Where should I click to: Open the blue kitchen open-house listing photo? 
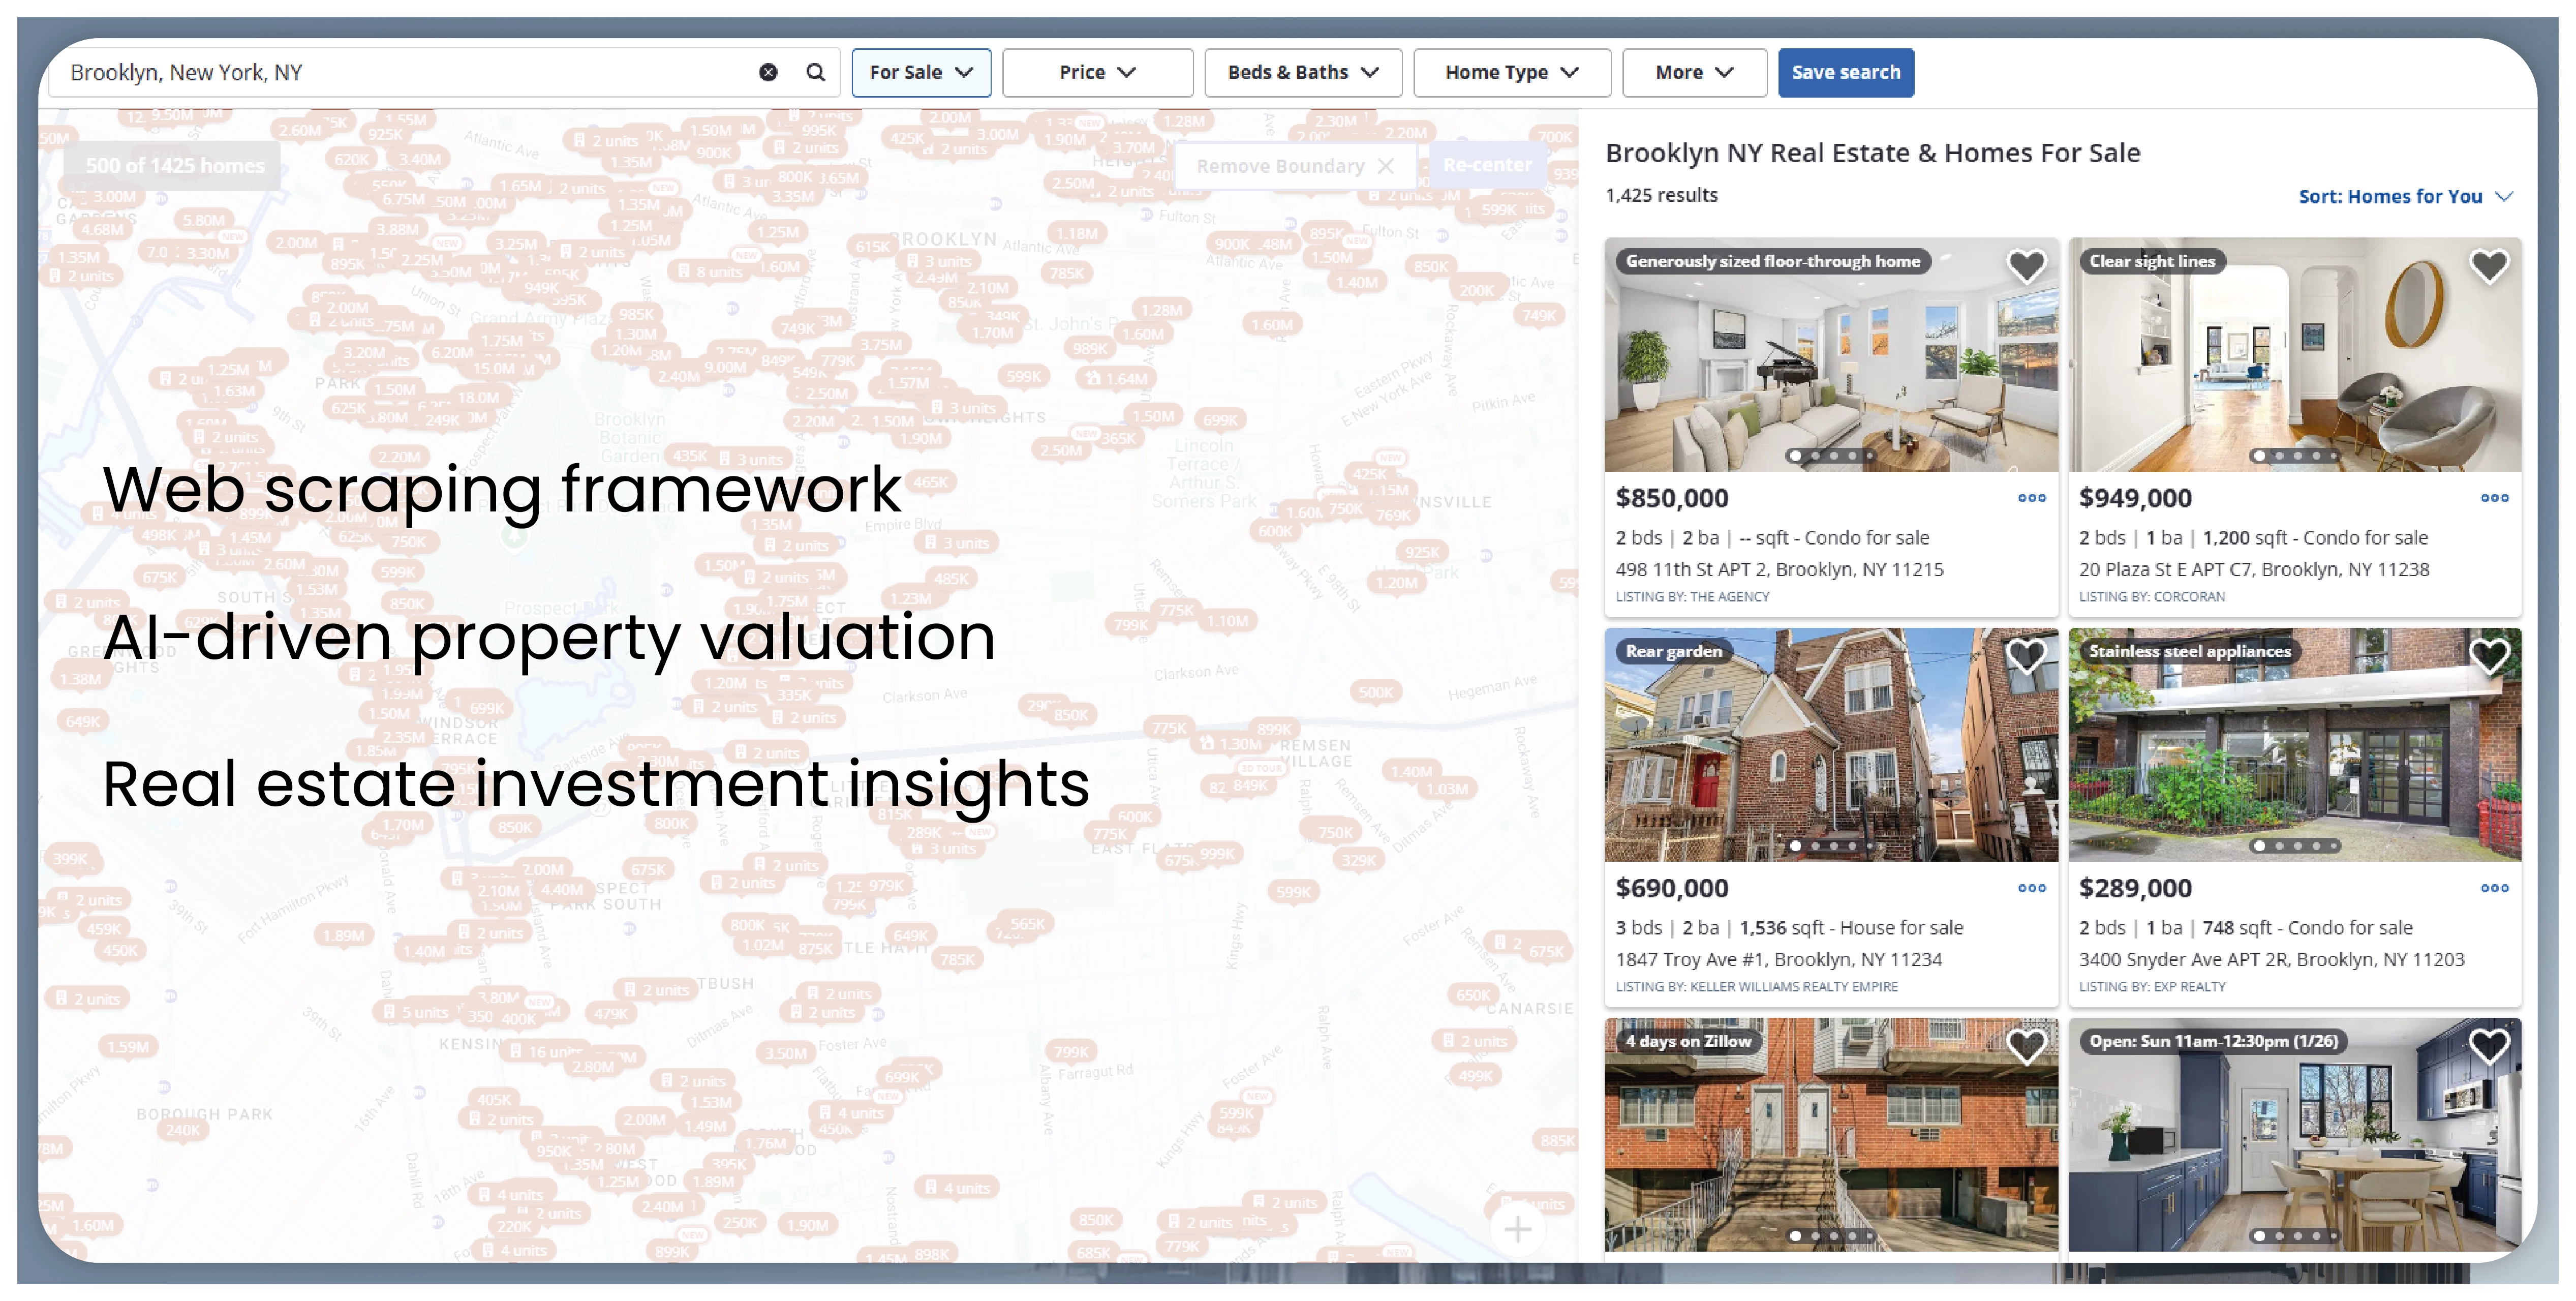click(x=2295, y=1134)
